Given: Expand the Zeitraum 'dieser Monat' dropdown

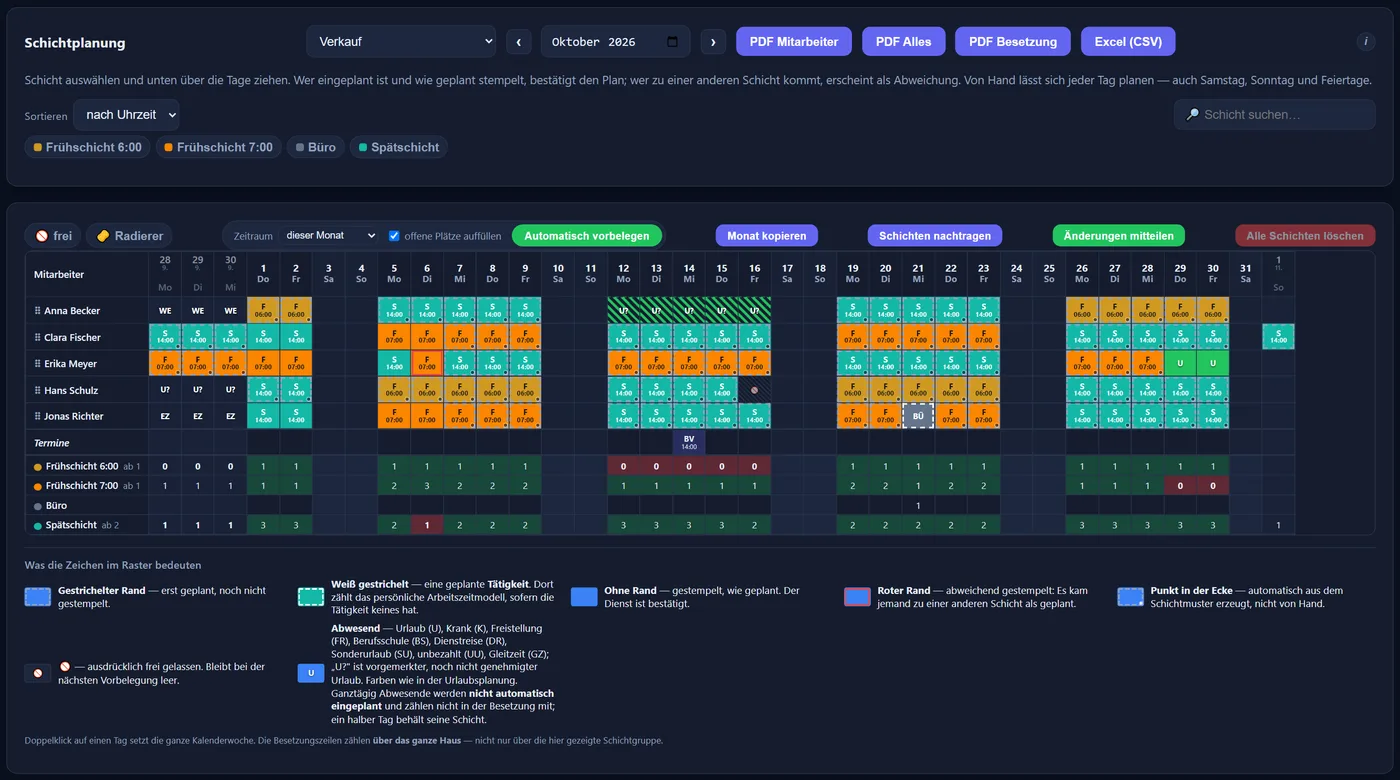Looking at the screenshot, I should pyautogui.click(x=329, y=236).
